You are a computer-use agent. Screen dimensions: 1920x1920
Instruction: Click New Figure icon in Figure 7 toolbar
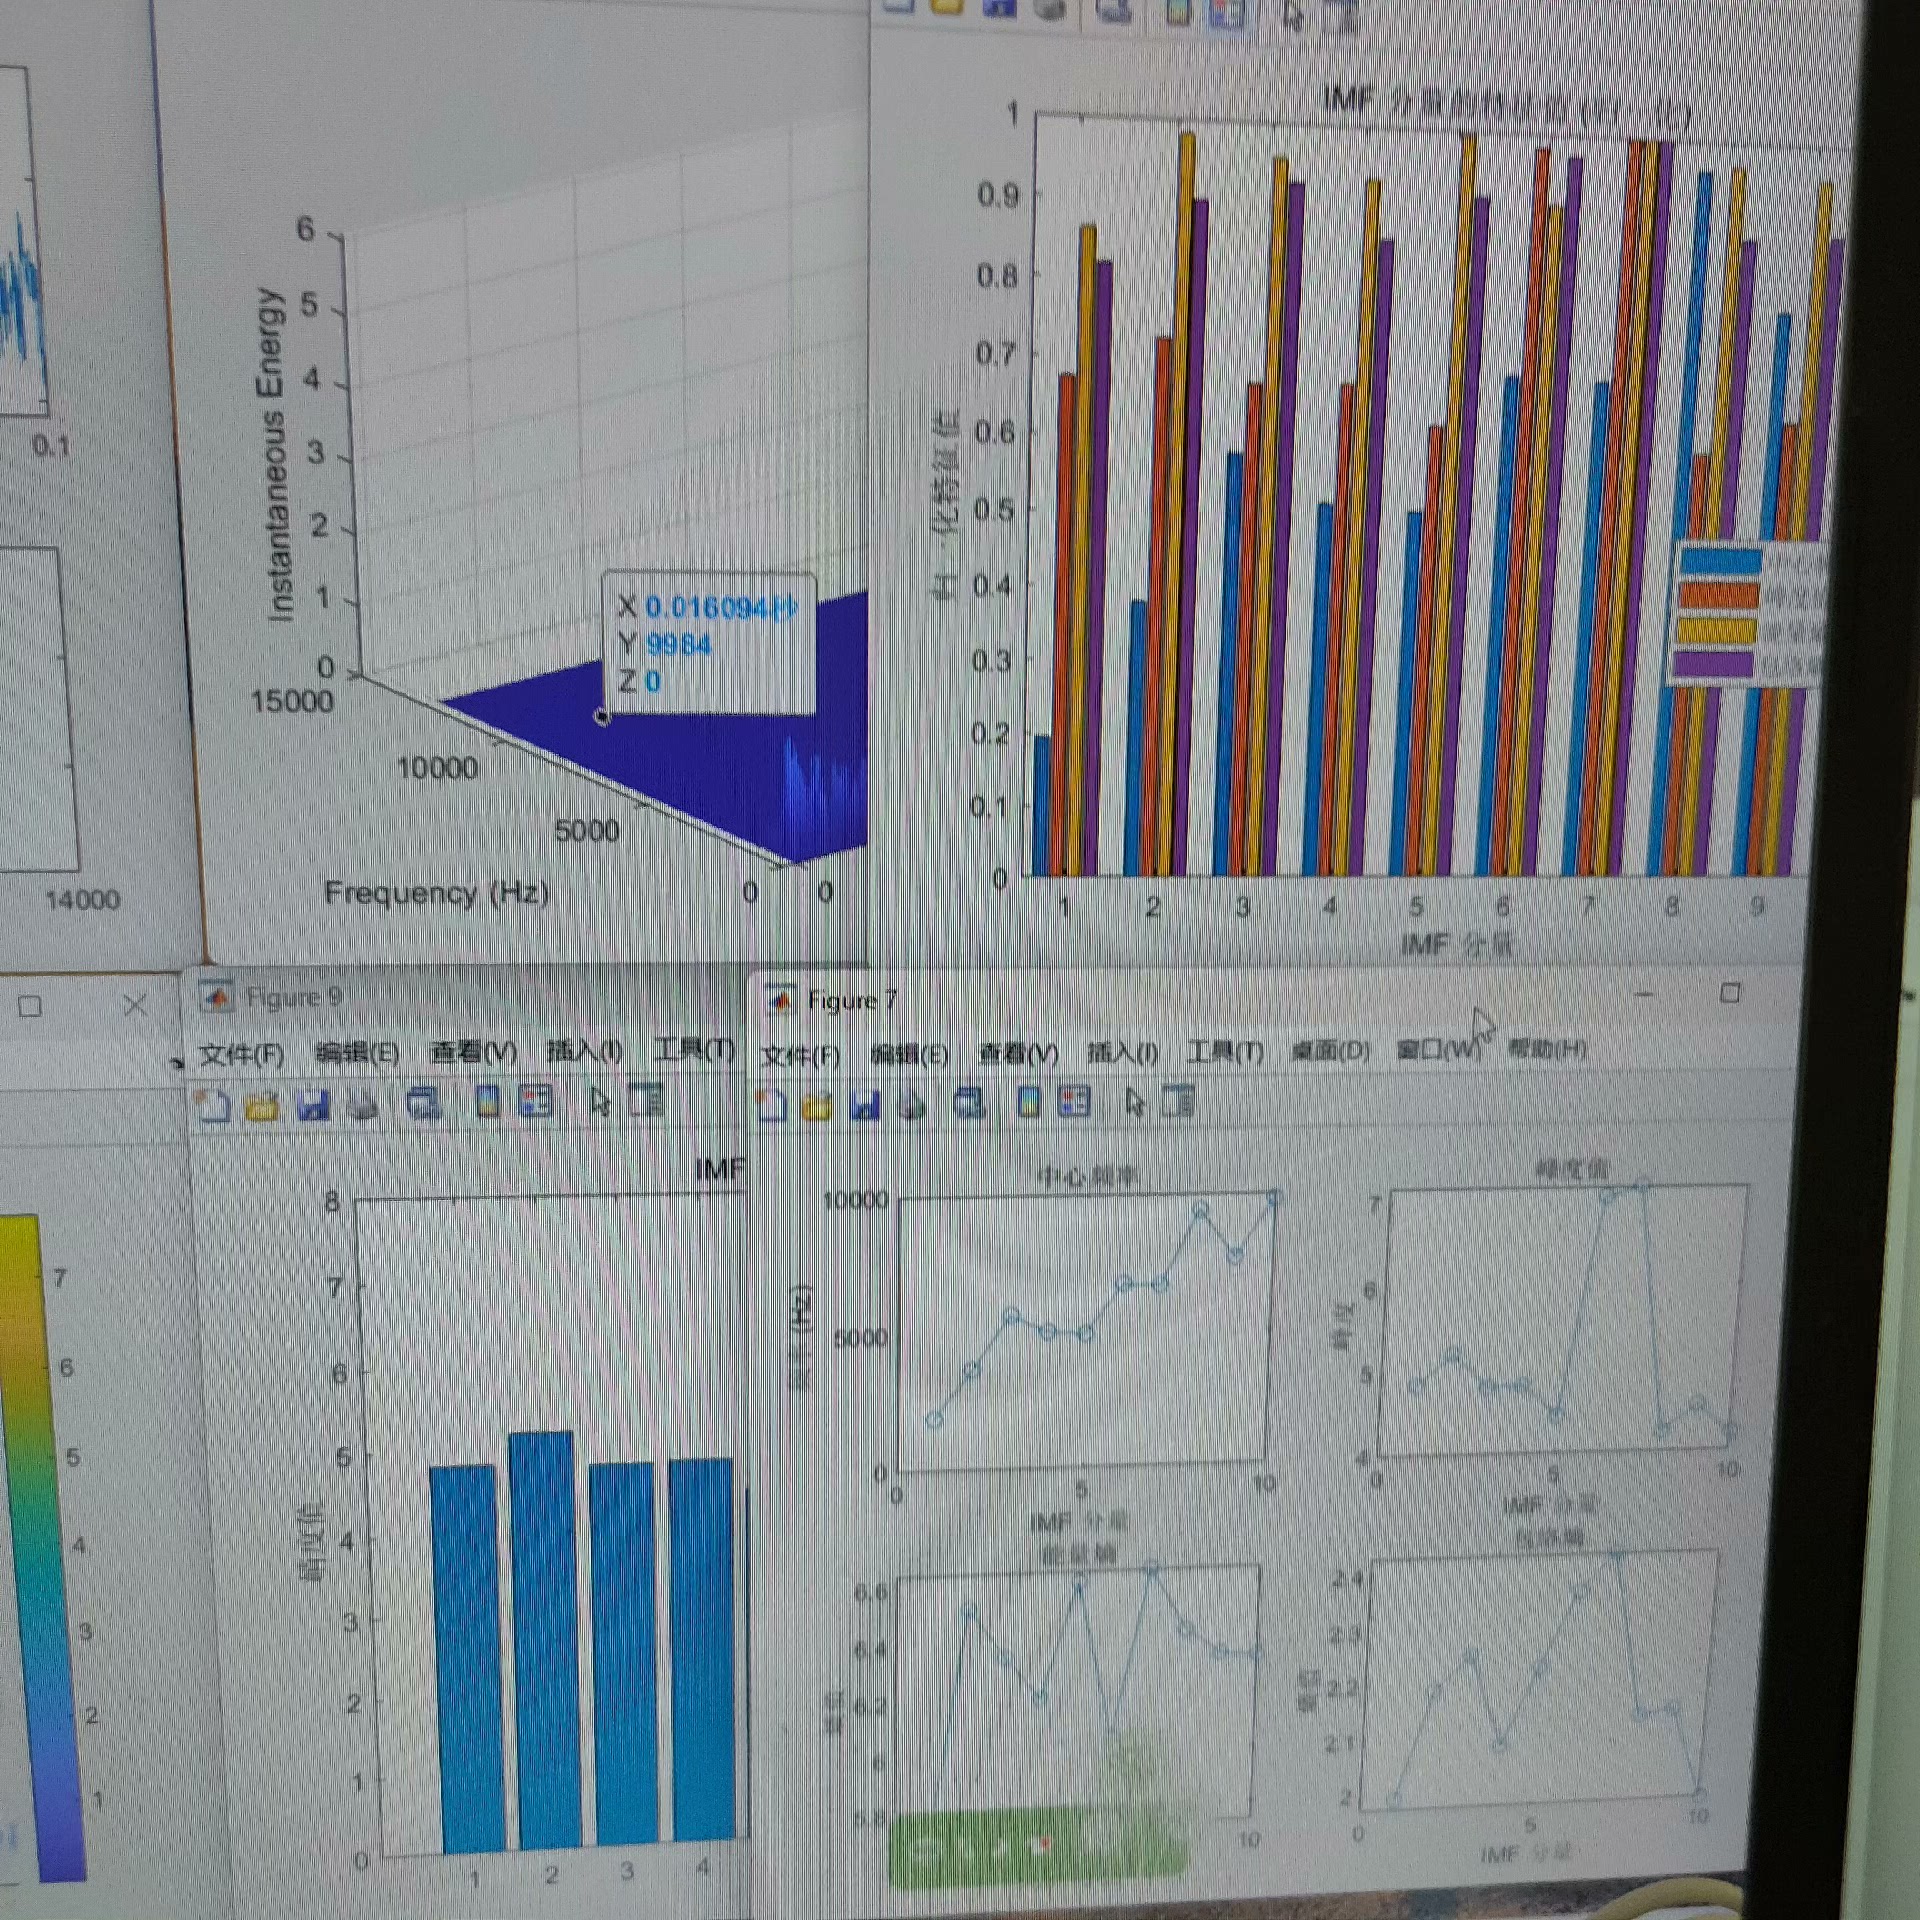(x=771, y=1105)
